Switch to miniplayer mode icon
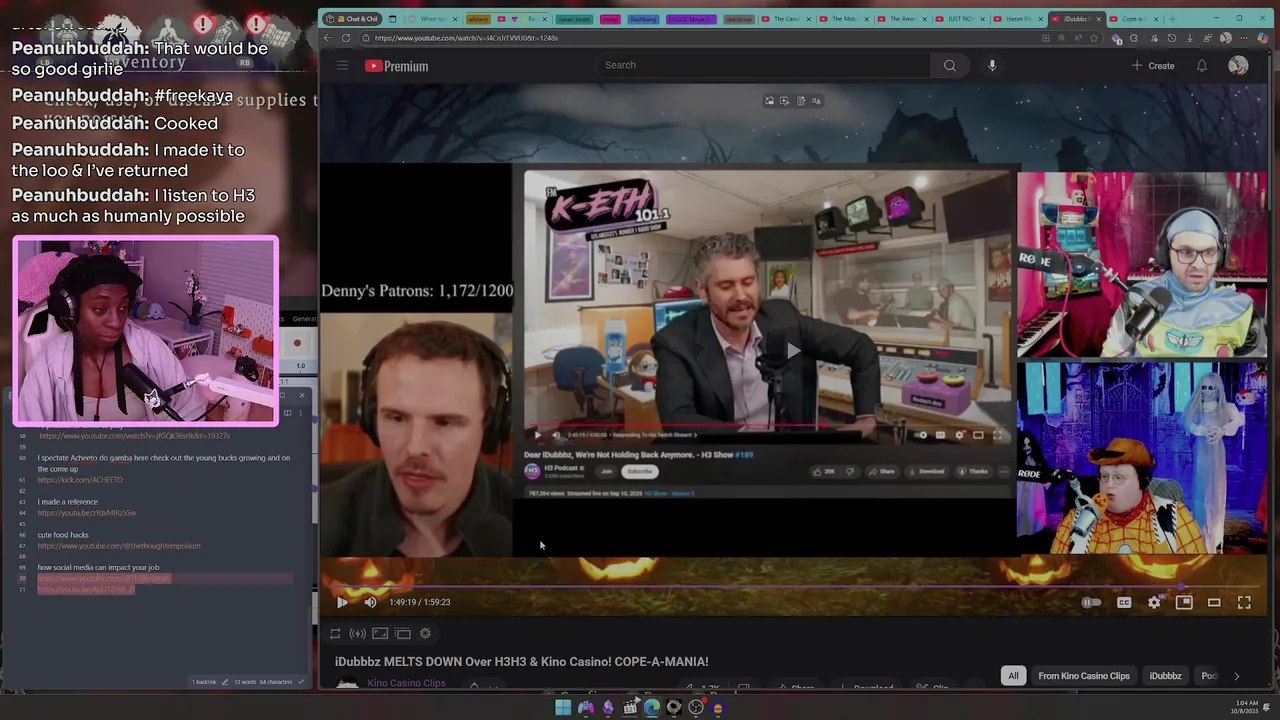The image size is (1280, 720). [1184, 602]
